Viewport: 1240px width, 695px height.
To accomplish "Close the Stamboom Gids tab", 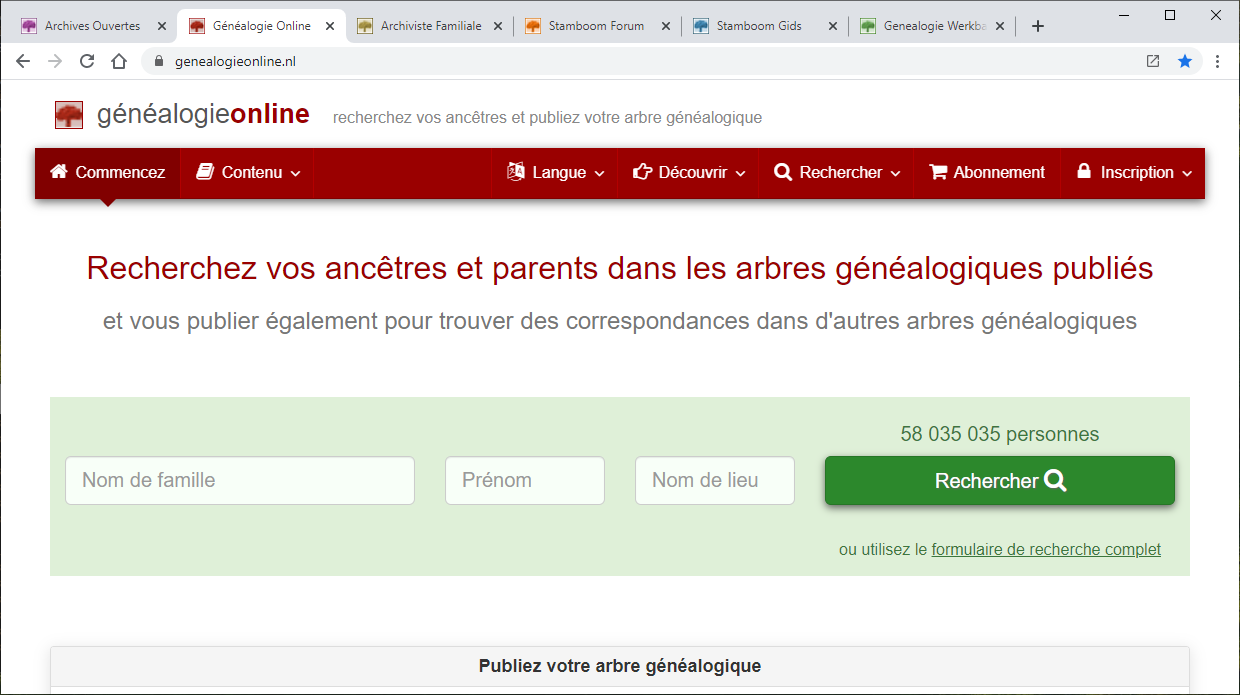I will 834,26.
